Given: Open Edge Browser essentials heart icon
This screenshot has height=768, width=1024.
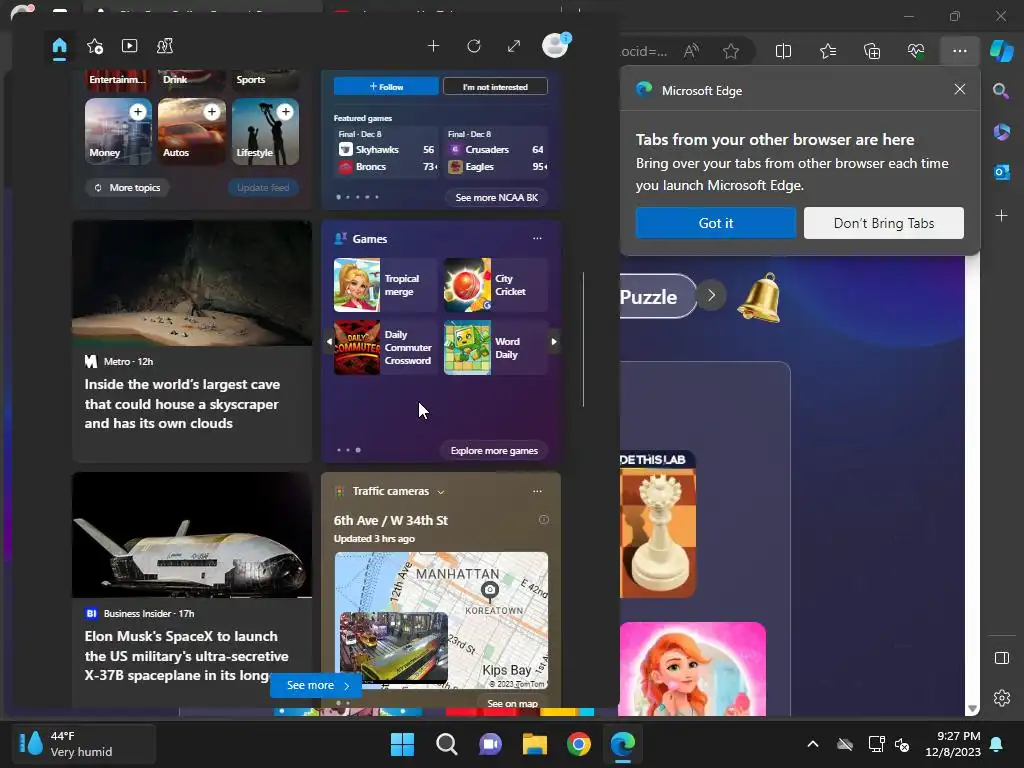Looking at the screenshot, I should pos(916,51).
